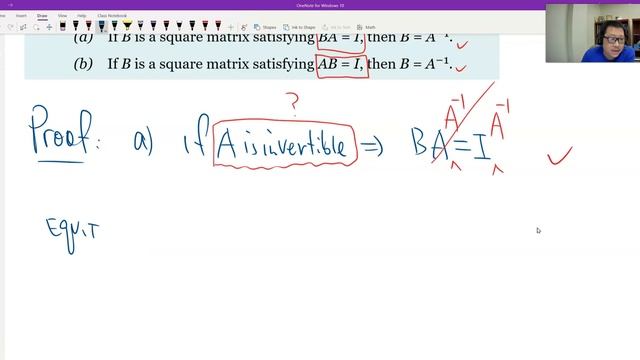Click Ink to Shape button
The height and width of the screenshot is (360, 640).
click(299, 27)
